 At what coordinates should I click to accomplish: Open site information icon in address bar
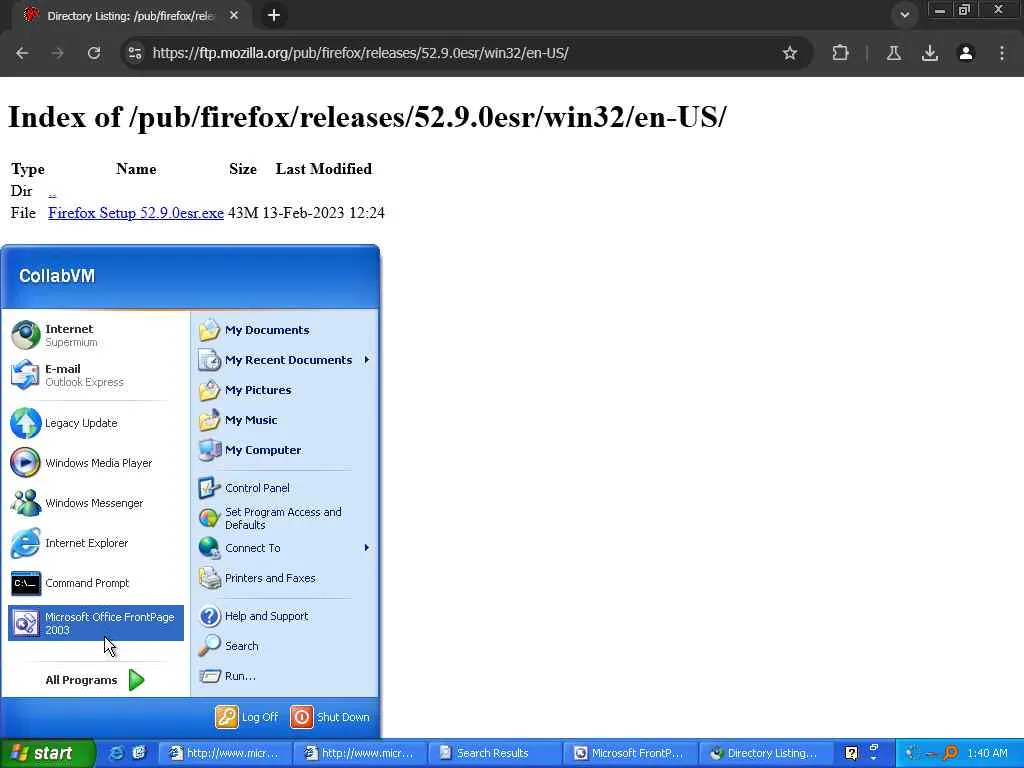(x=135, y=53)
